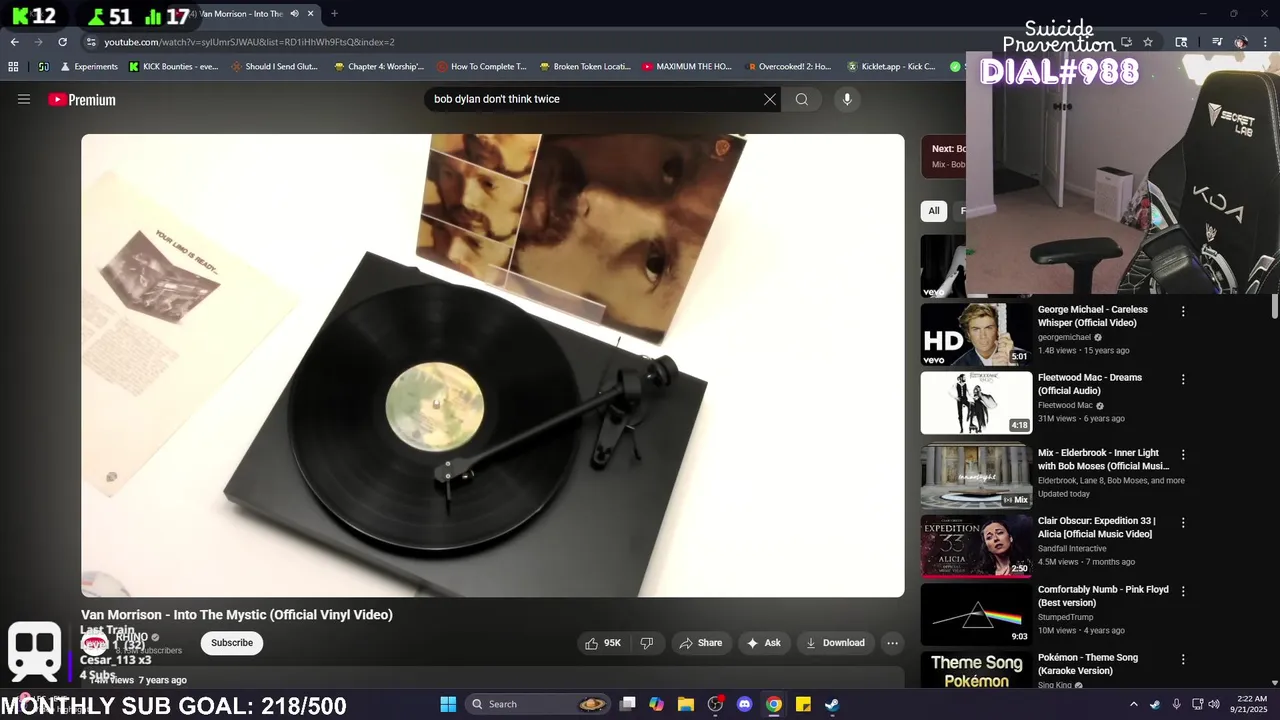Viewport: 1280px width, 720px height.
Task: Click the Van Morrison vinyl video player
Action: click(x=493, y=366)
